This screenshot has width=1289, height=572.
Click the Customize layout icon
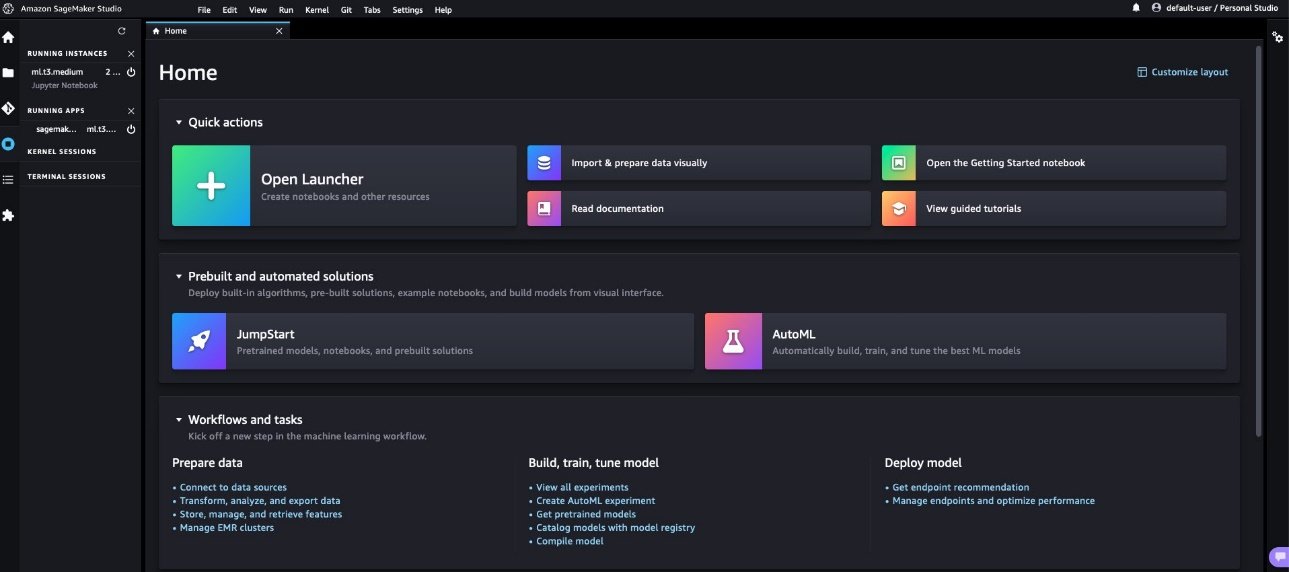click(x=1142, y=72)
